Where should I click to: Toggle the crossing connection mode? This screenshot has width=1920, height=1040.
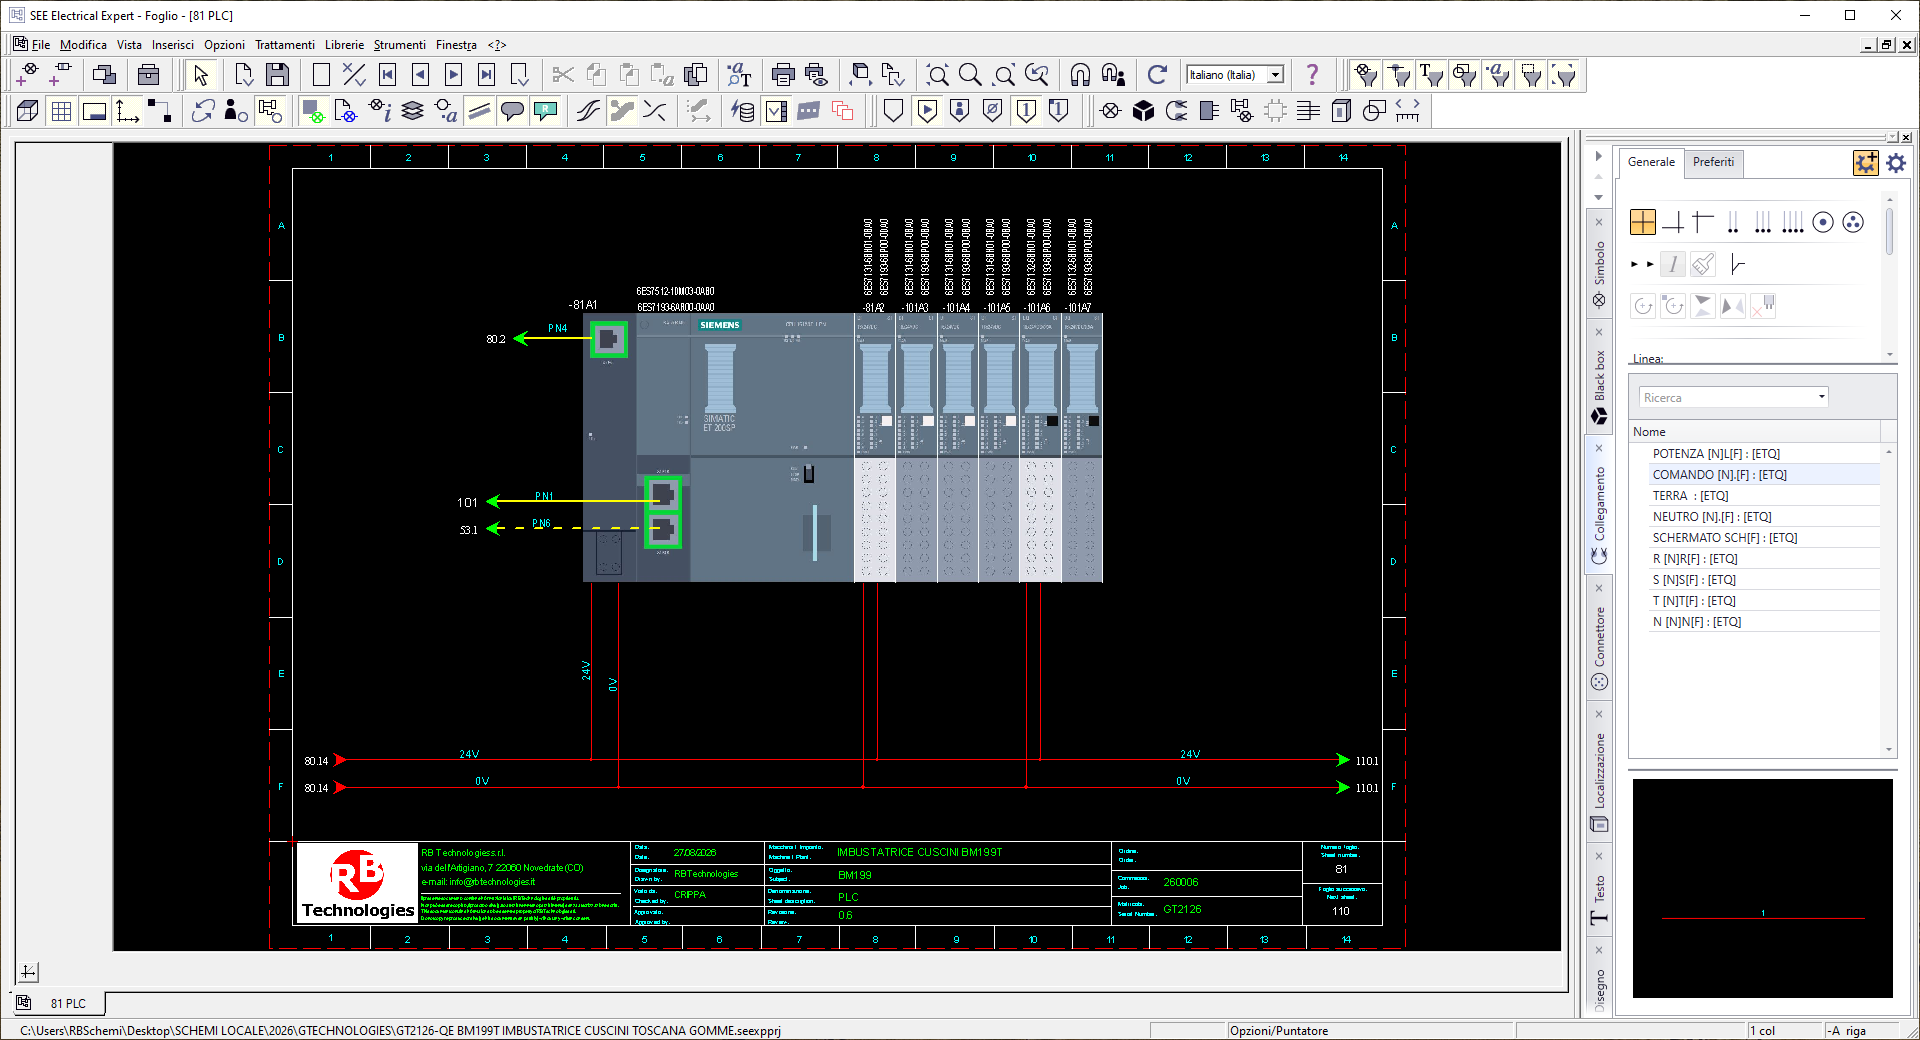click(x=1642, y=222)
